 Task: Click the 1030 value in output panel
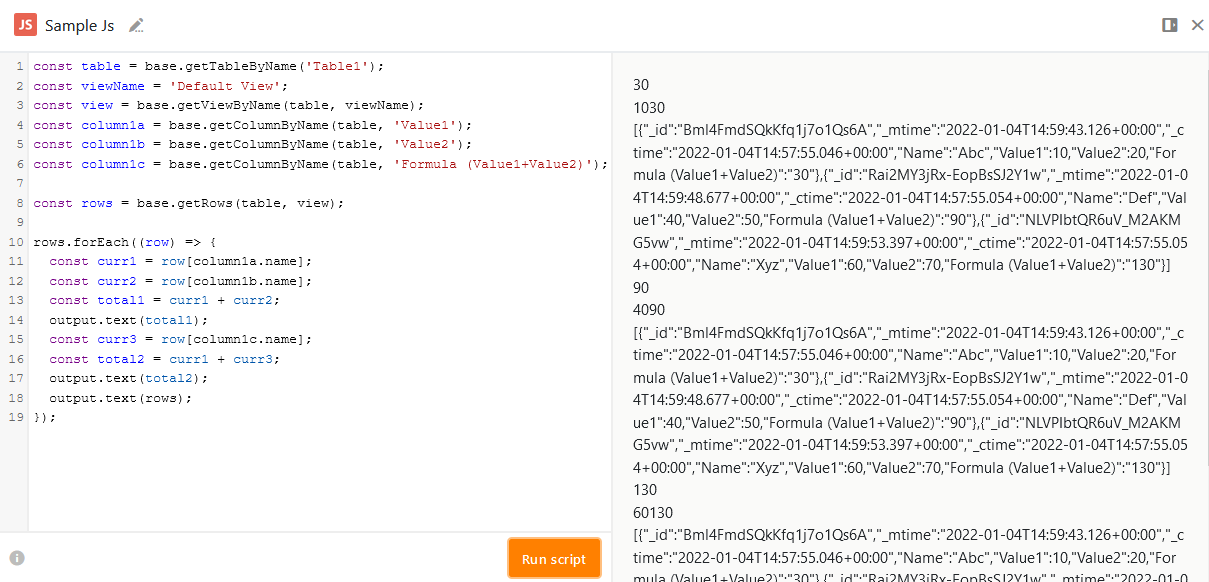point(649,107)
